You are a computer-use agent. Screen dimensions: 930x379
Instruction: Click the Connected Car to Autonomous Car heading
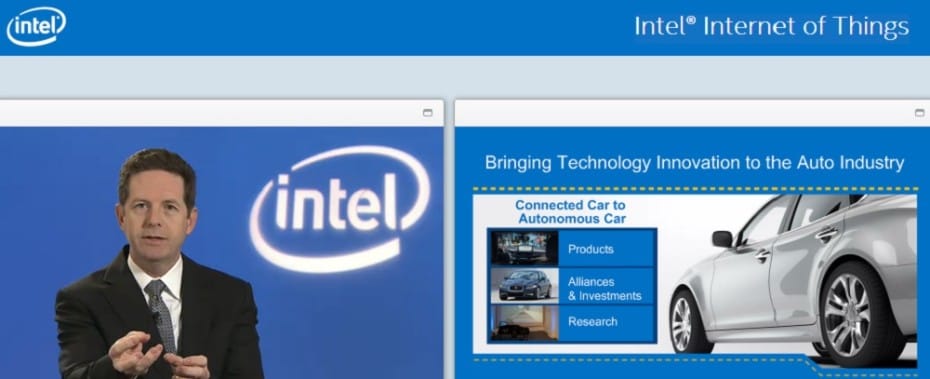(571, 212)
